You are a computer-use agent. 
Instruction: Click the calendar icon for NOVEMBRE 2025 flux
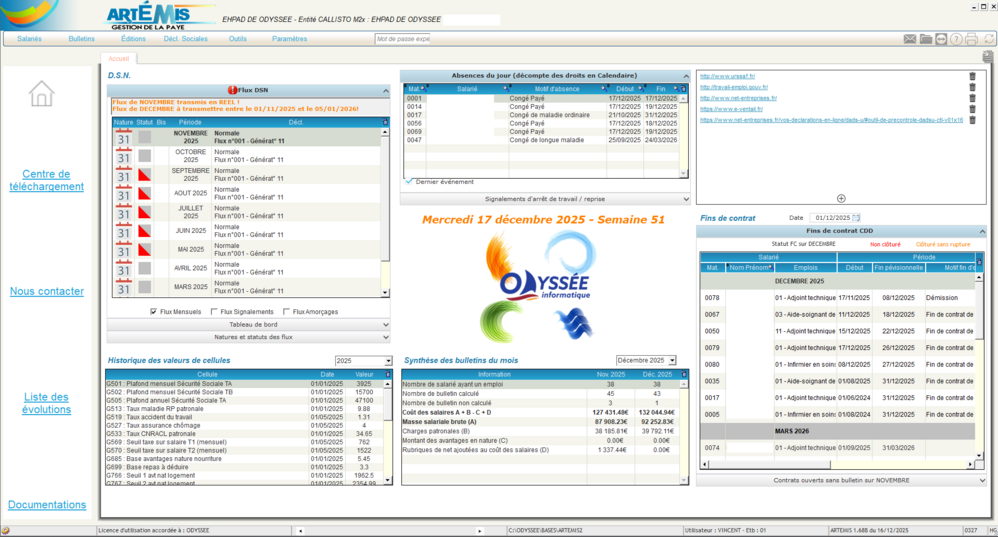tap(123, 137)
